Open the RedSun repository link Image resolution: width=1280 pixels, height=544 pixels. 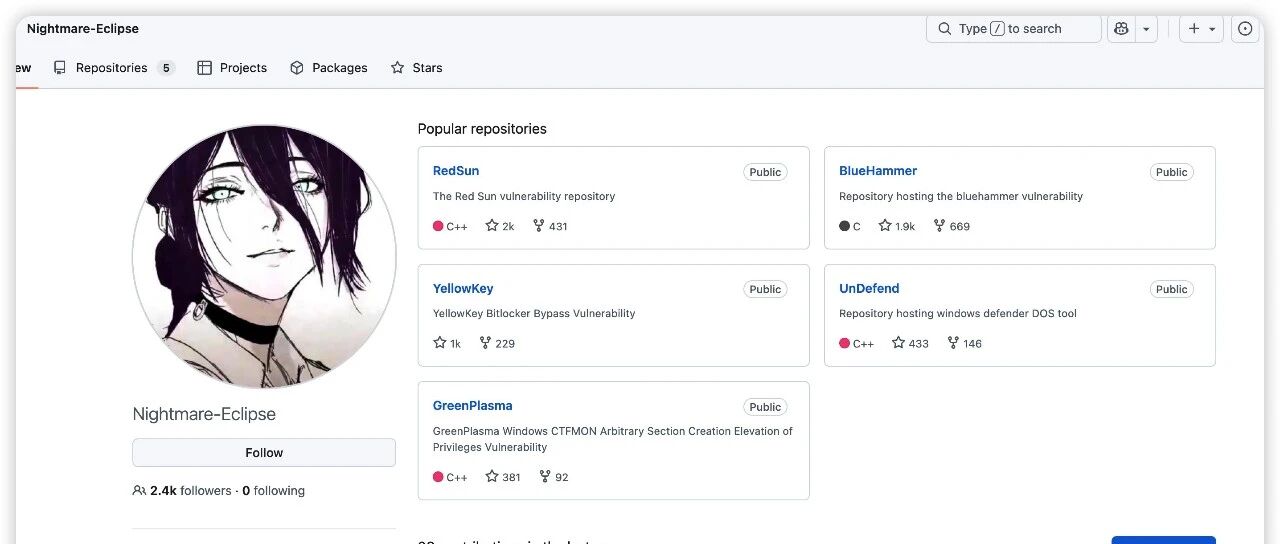pyautogui.click(x=456, y=171)
